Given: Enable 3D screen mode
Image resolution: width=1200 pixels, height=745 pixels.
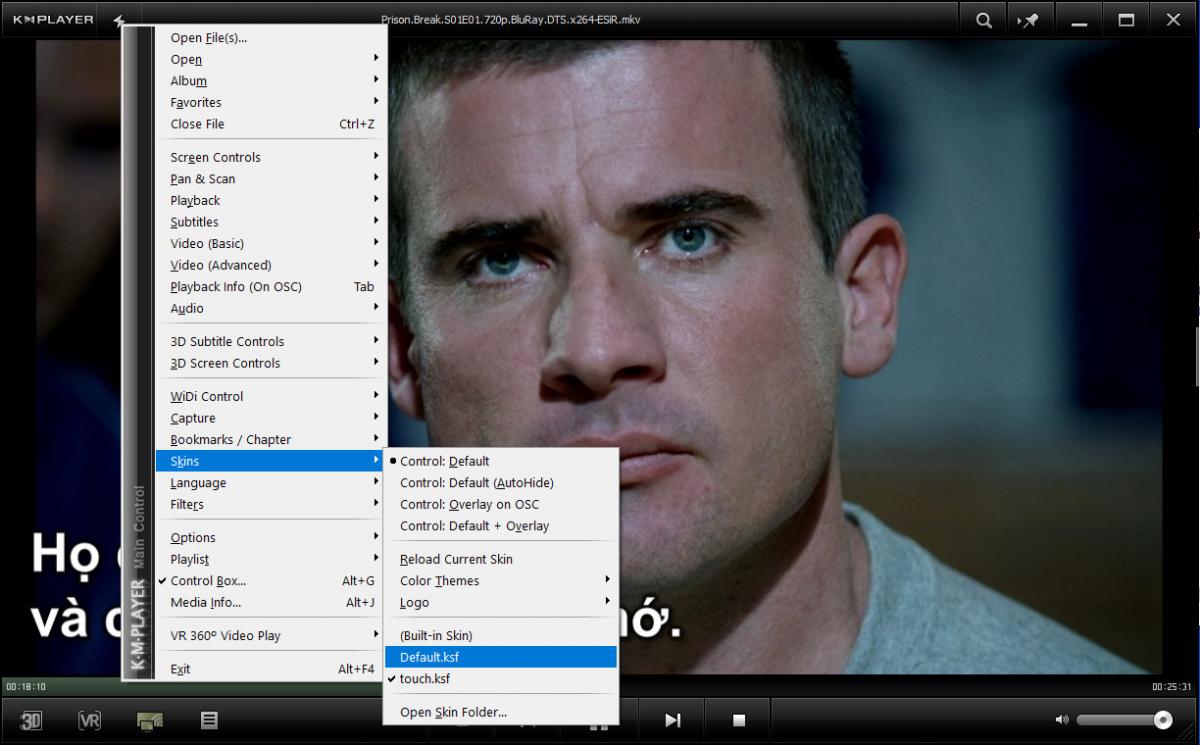Looking at the screenshot, I should coord(33,719).
